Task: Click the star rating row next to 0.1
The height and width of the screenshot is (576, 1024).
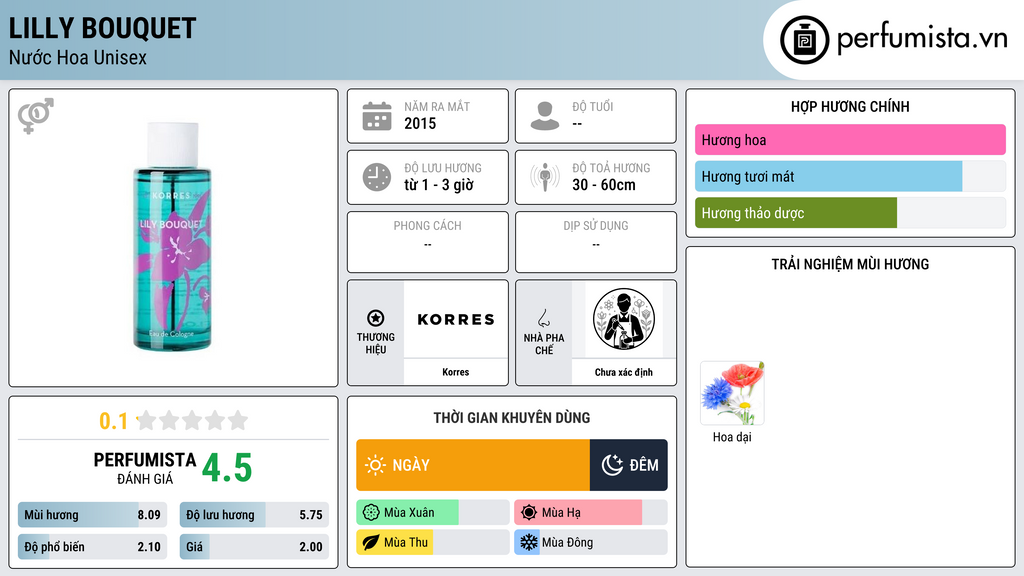Action: pyautogui.click(x=193, y=420)
